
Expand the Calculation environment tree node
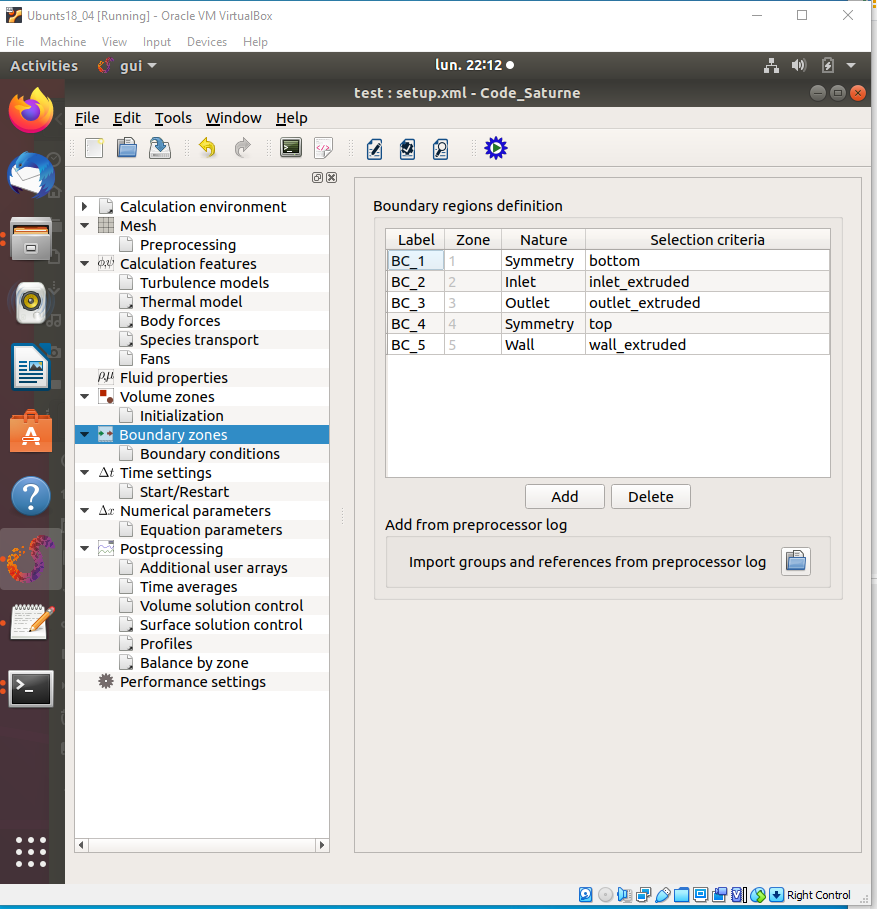coord(85,207)
